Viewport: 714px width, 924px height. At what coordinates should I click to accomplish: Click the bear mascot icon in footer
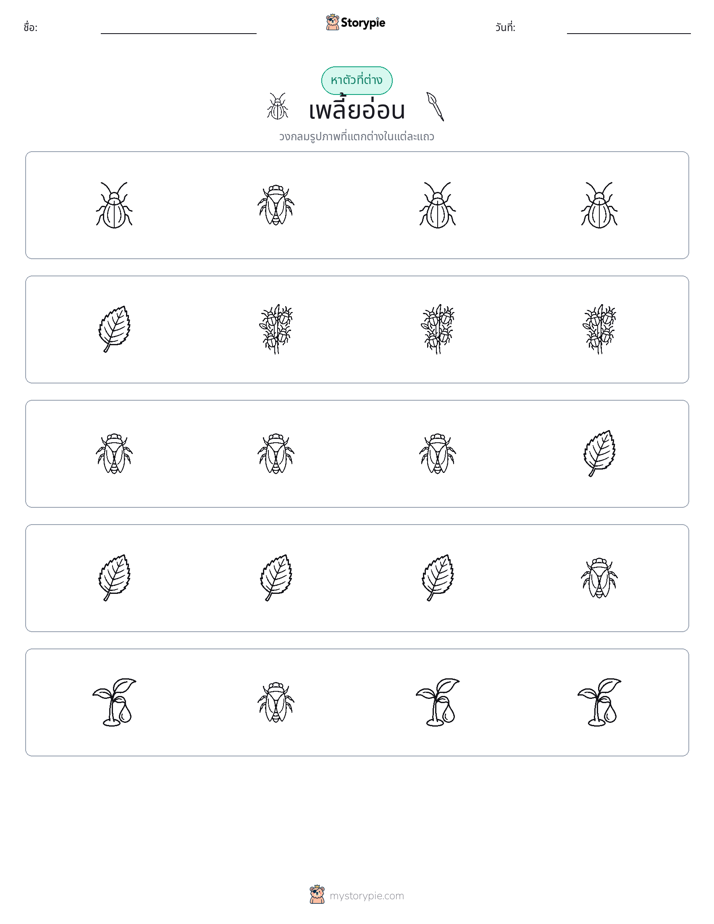point(317,895)
